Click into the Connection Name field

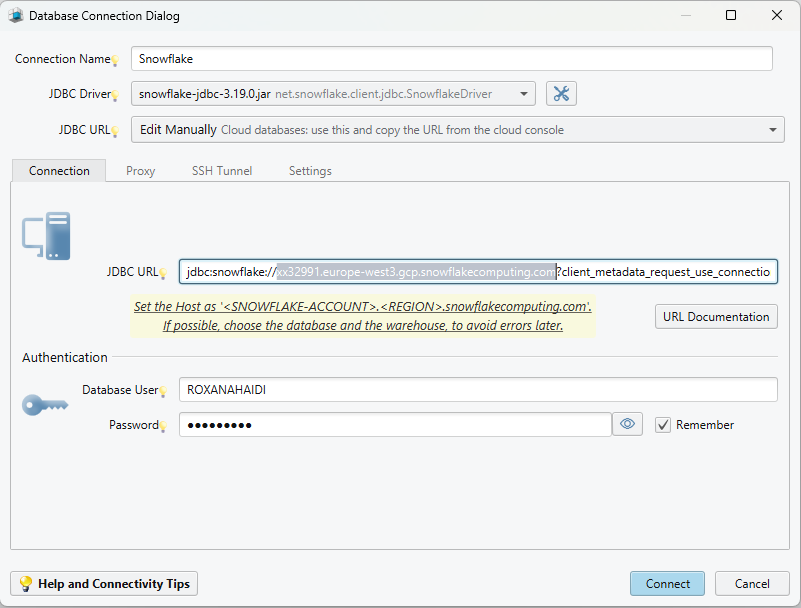(451, 59)
